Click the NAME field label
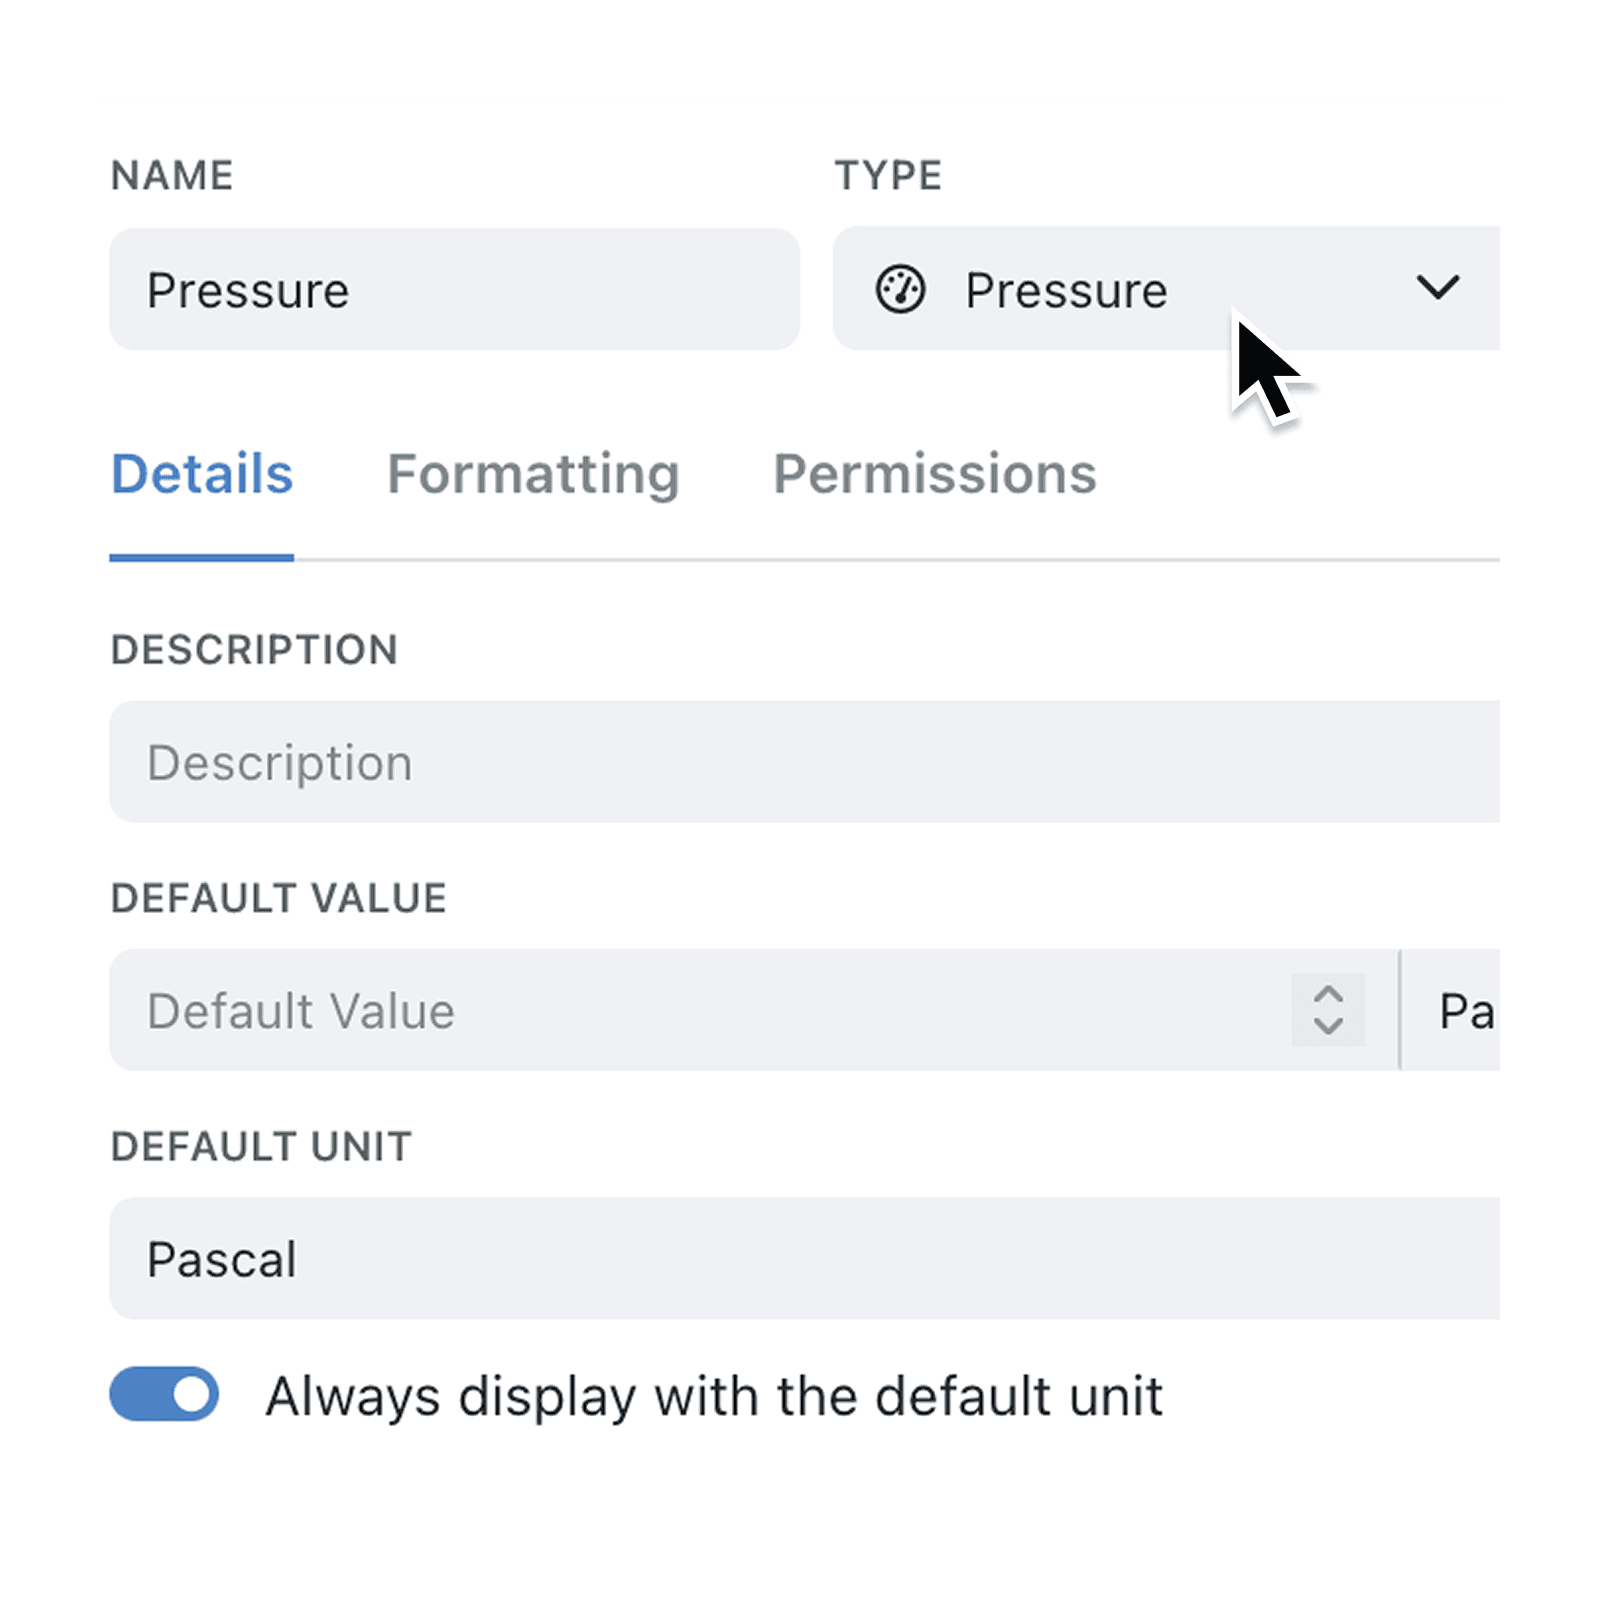 [x=172, y=176]
